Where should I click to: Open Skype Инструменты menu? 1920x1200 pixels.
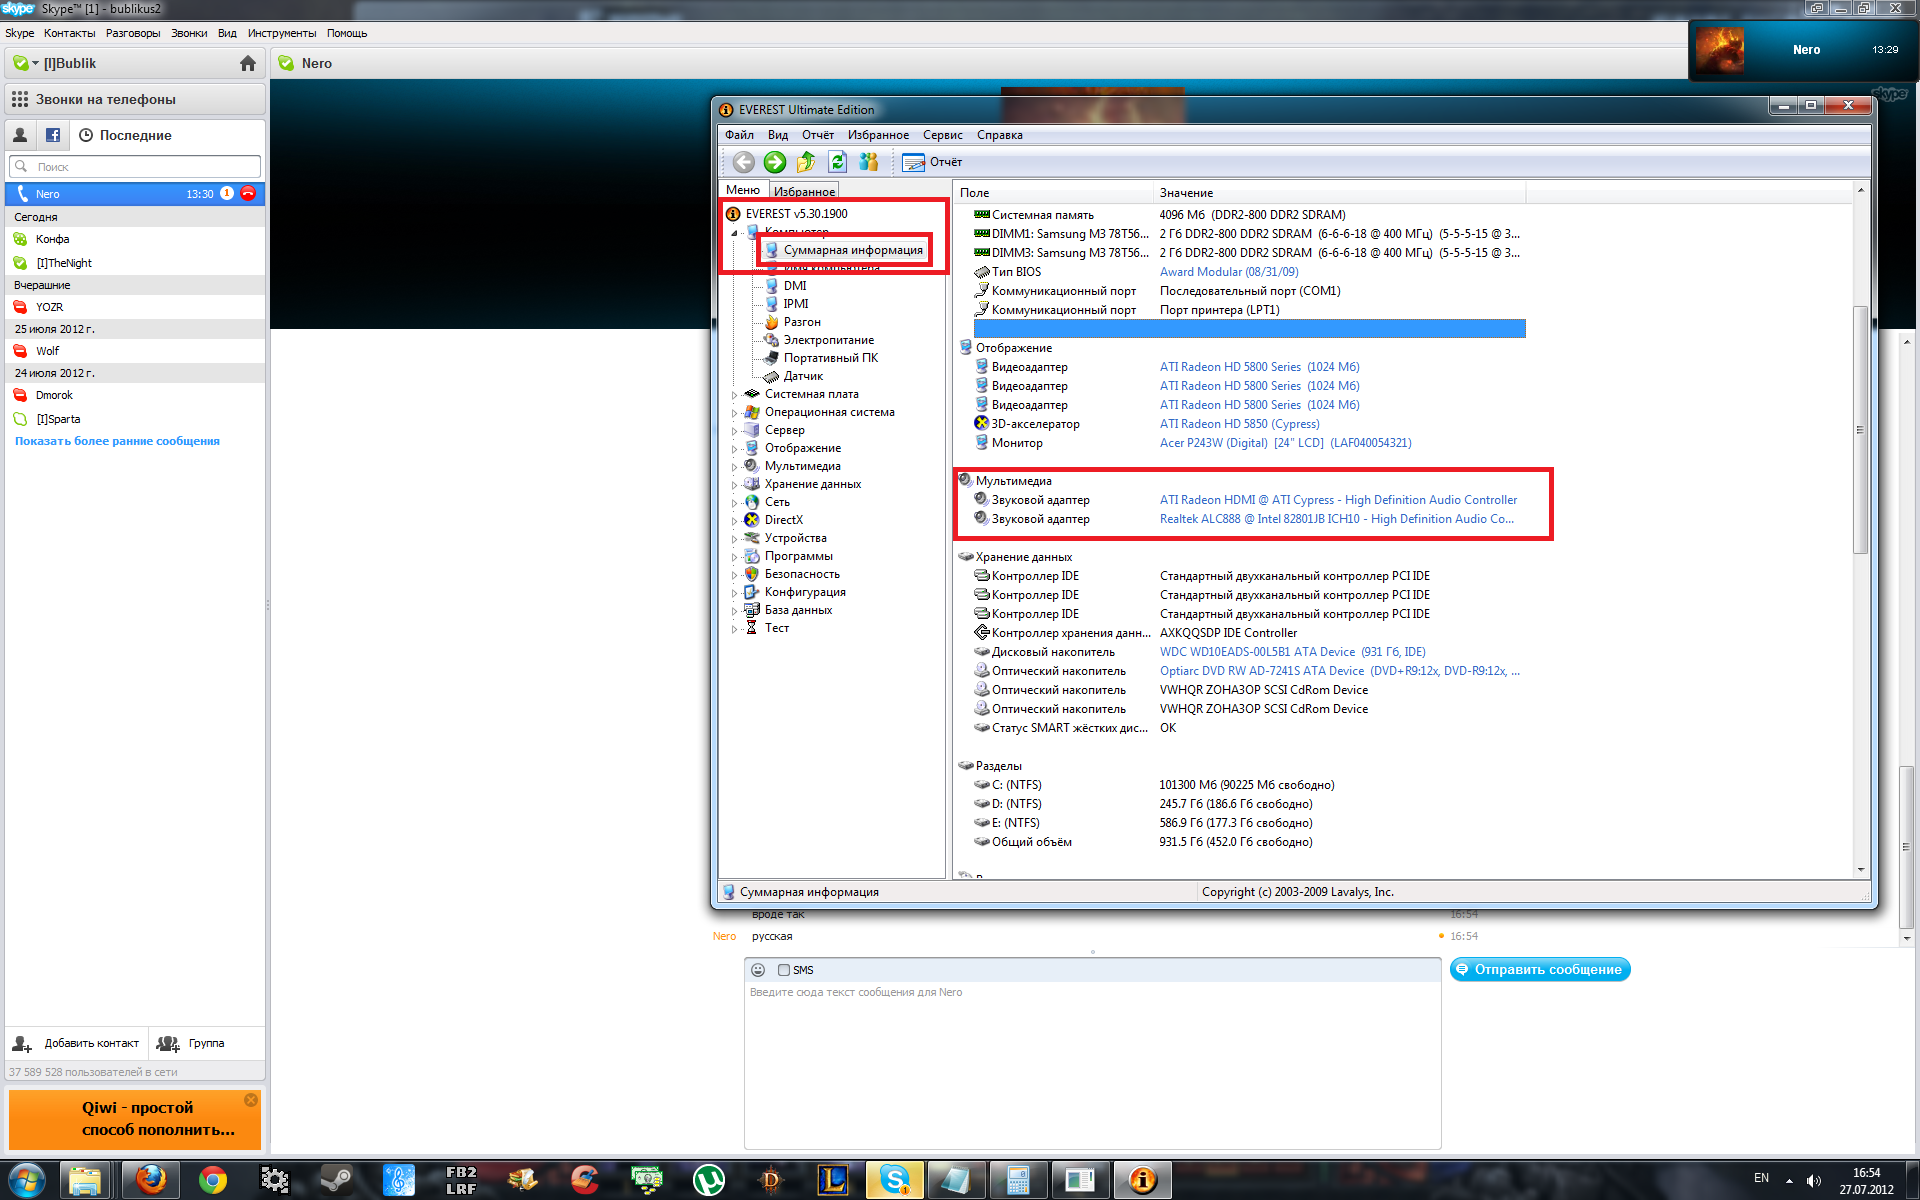pos(281,33)
